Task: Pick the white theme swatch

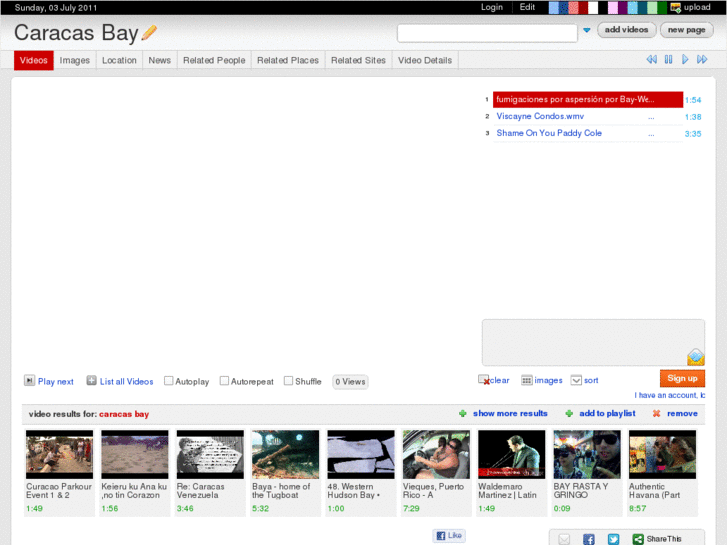Action: click(593, 7)
